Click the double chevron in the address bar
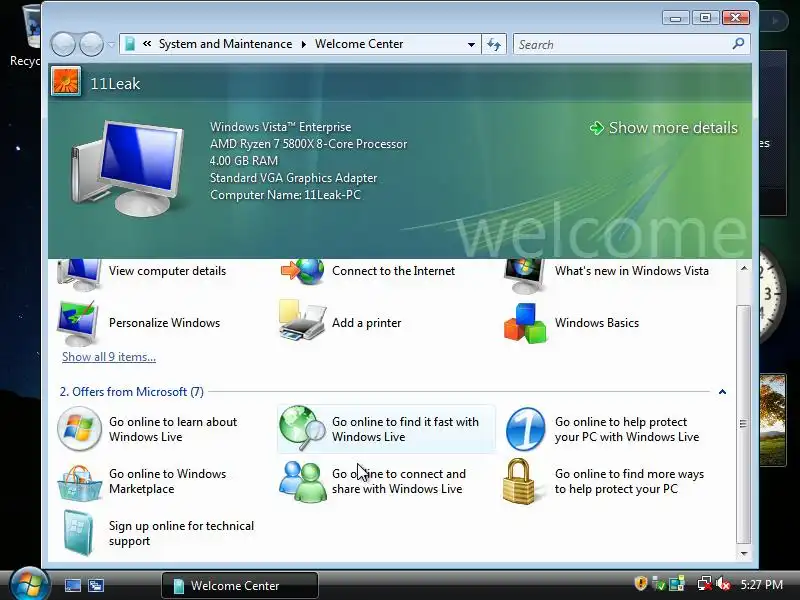This screenshot has width=800, height=600. point(147,44)
